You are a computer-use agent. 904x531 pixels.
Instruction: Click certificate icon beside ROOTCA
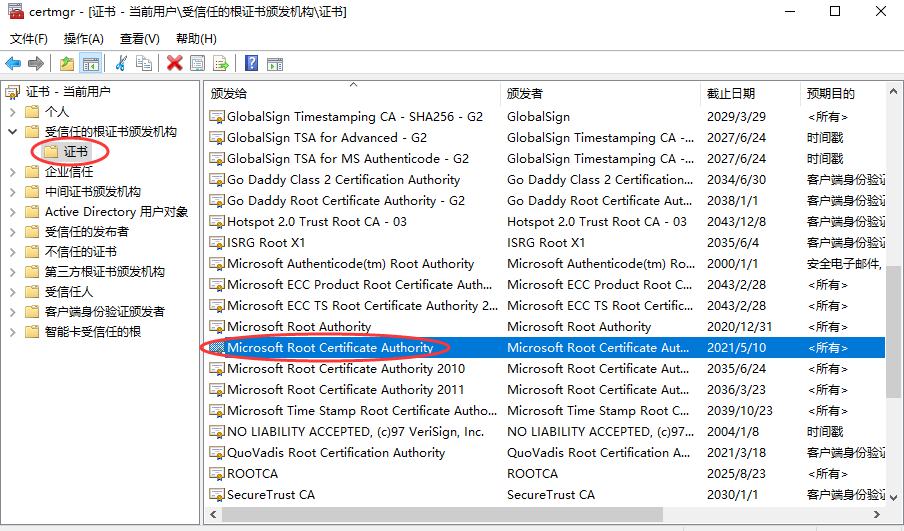pos(217,474)
